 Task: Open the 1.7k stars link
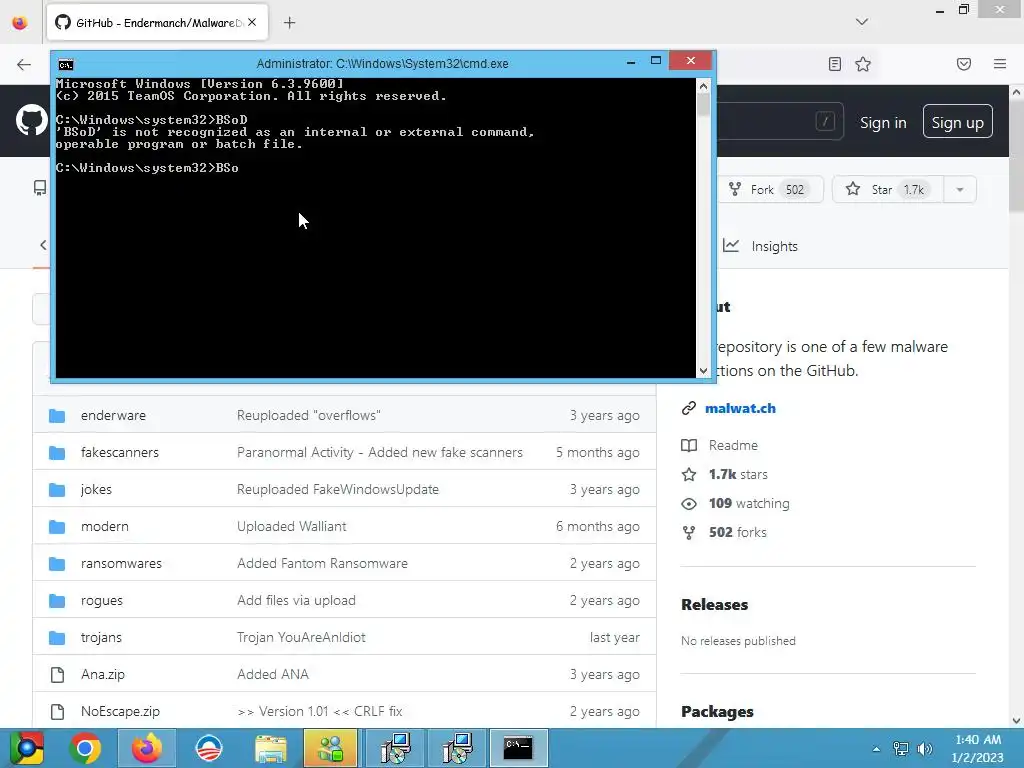coord(738,474)
